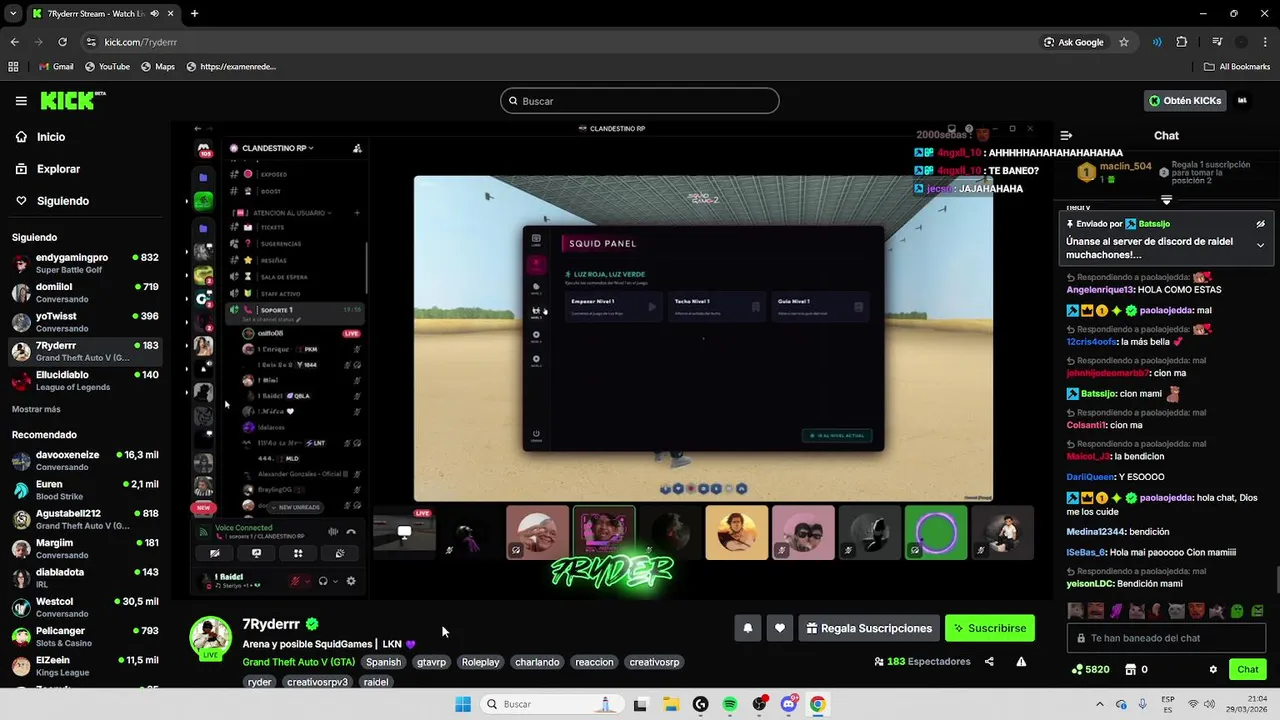Click Regala Suscripciones button
Viewport: 1280px width, 720px height.
pyautogui.click(x=869, y=628)
